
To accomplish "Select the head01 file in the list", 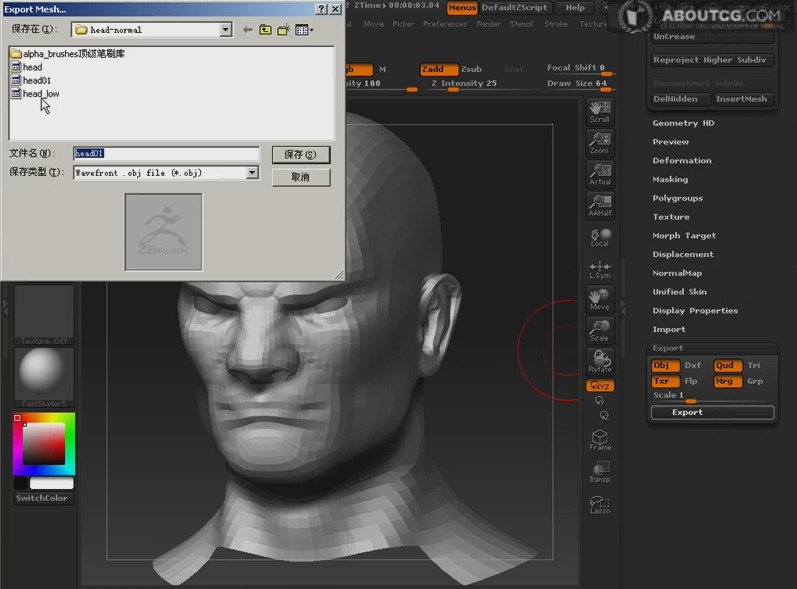I will coord(31,80).
